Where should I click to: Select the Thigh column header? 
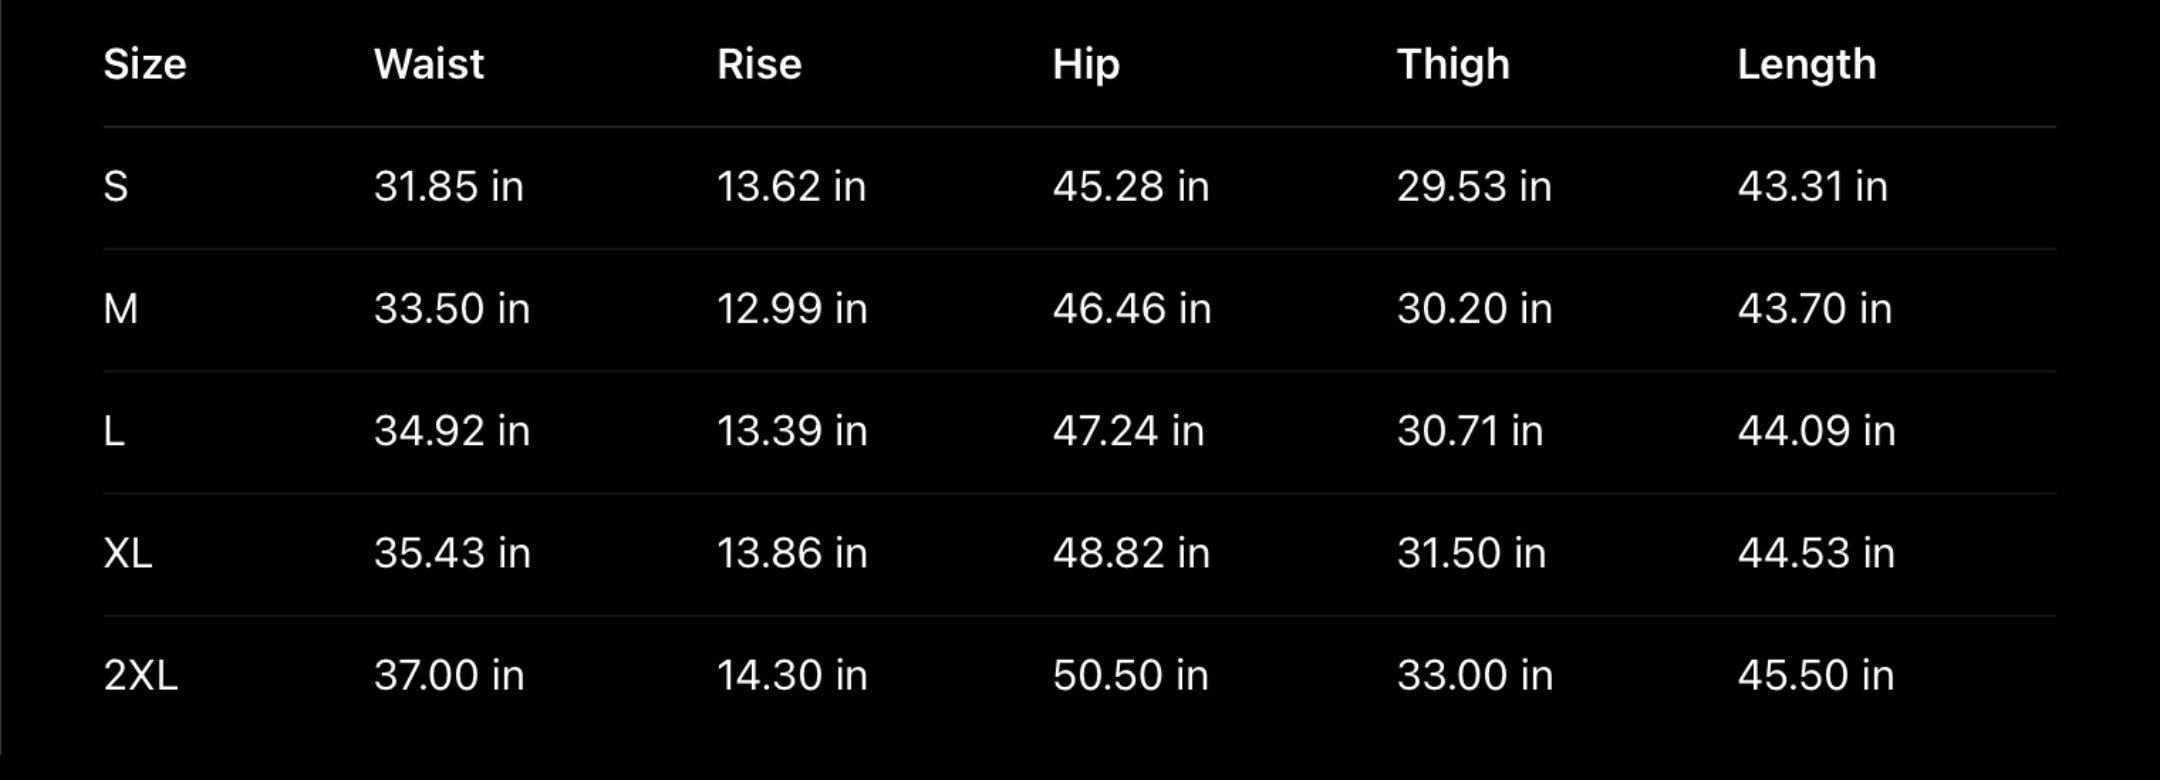tap(1453, 65)
